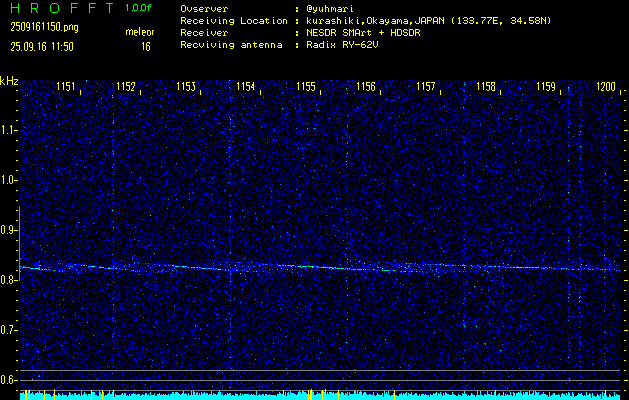629x400 pixels.
Task: Click the HROFFT title text
Action: tap(62, 8)
